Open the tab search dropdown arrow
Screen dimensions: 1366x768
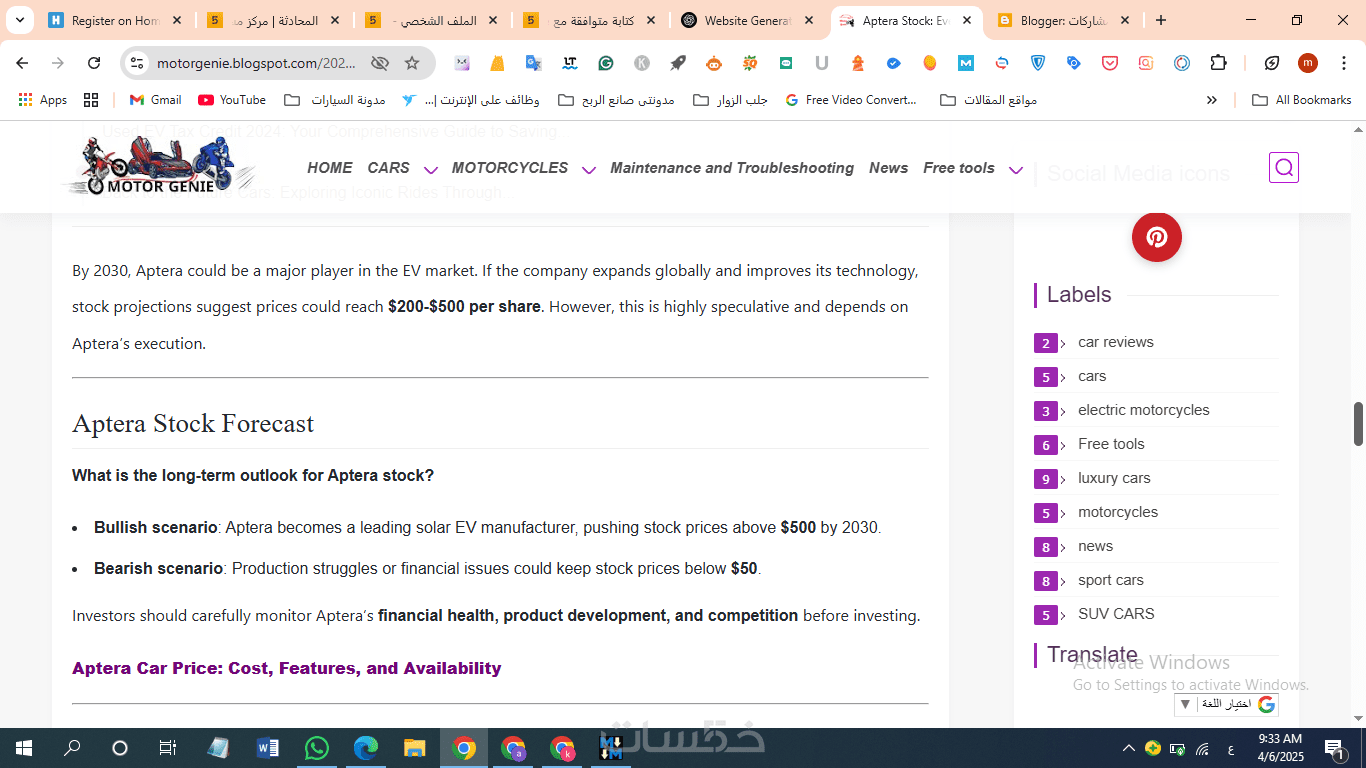(x=20, y=20)
